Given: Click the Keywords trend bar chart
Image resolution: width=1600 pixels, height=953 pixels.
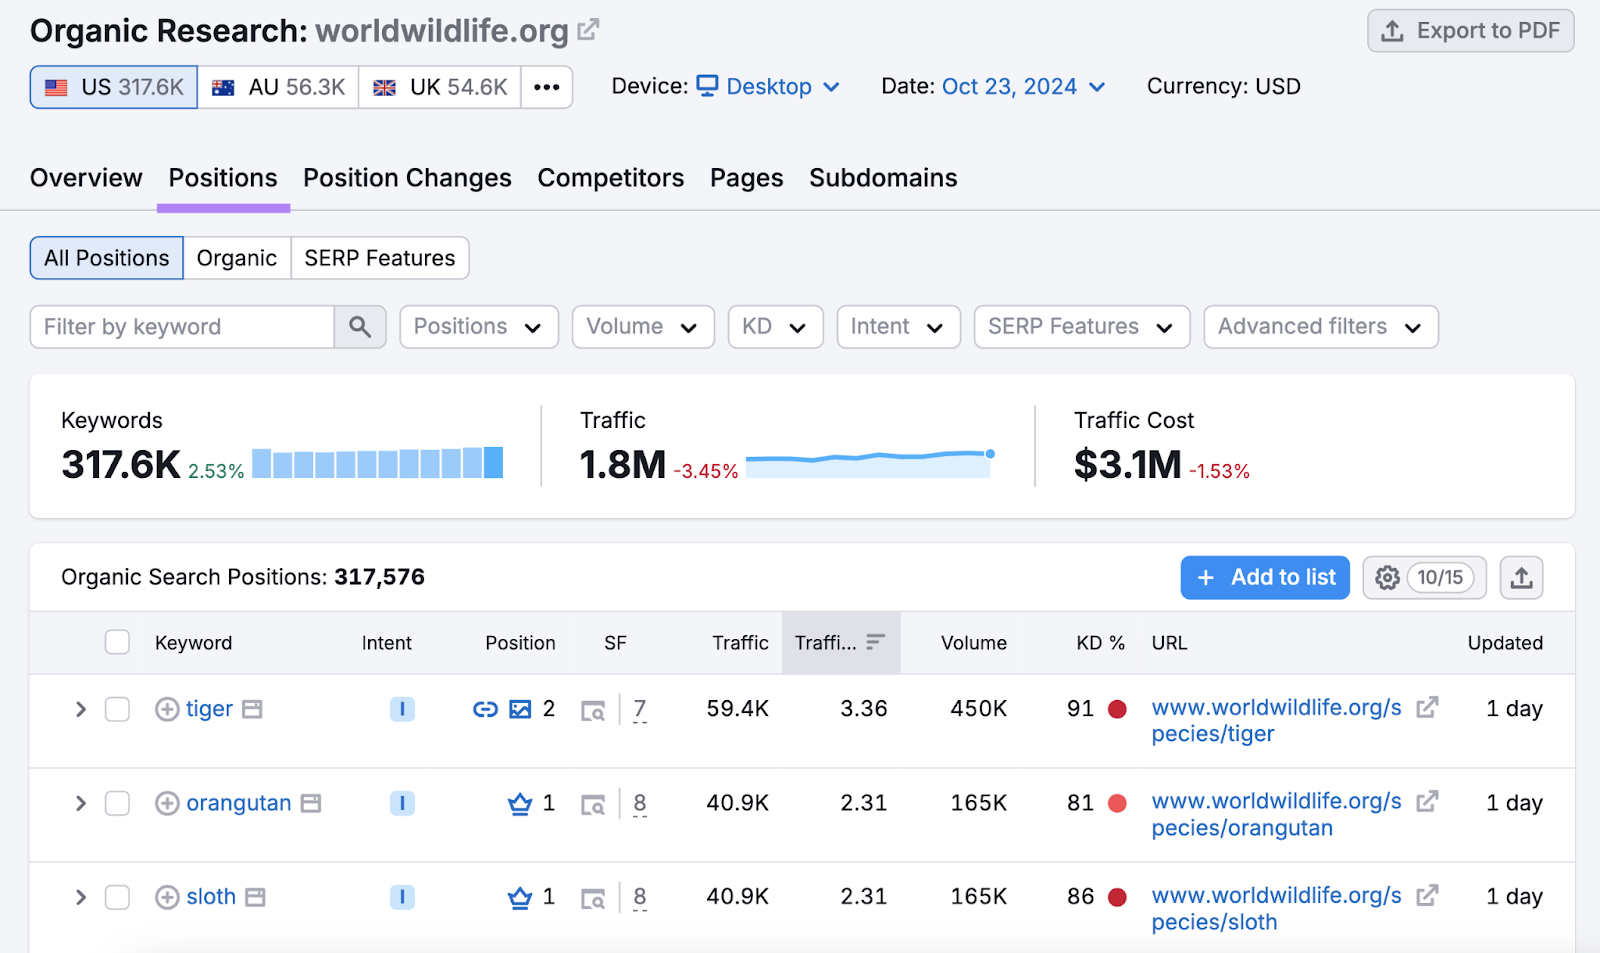Looking at the screenshot, I should pos(378,463).
